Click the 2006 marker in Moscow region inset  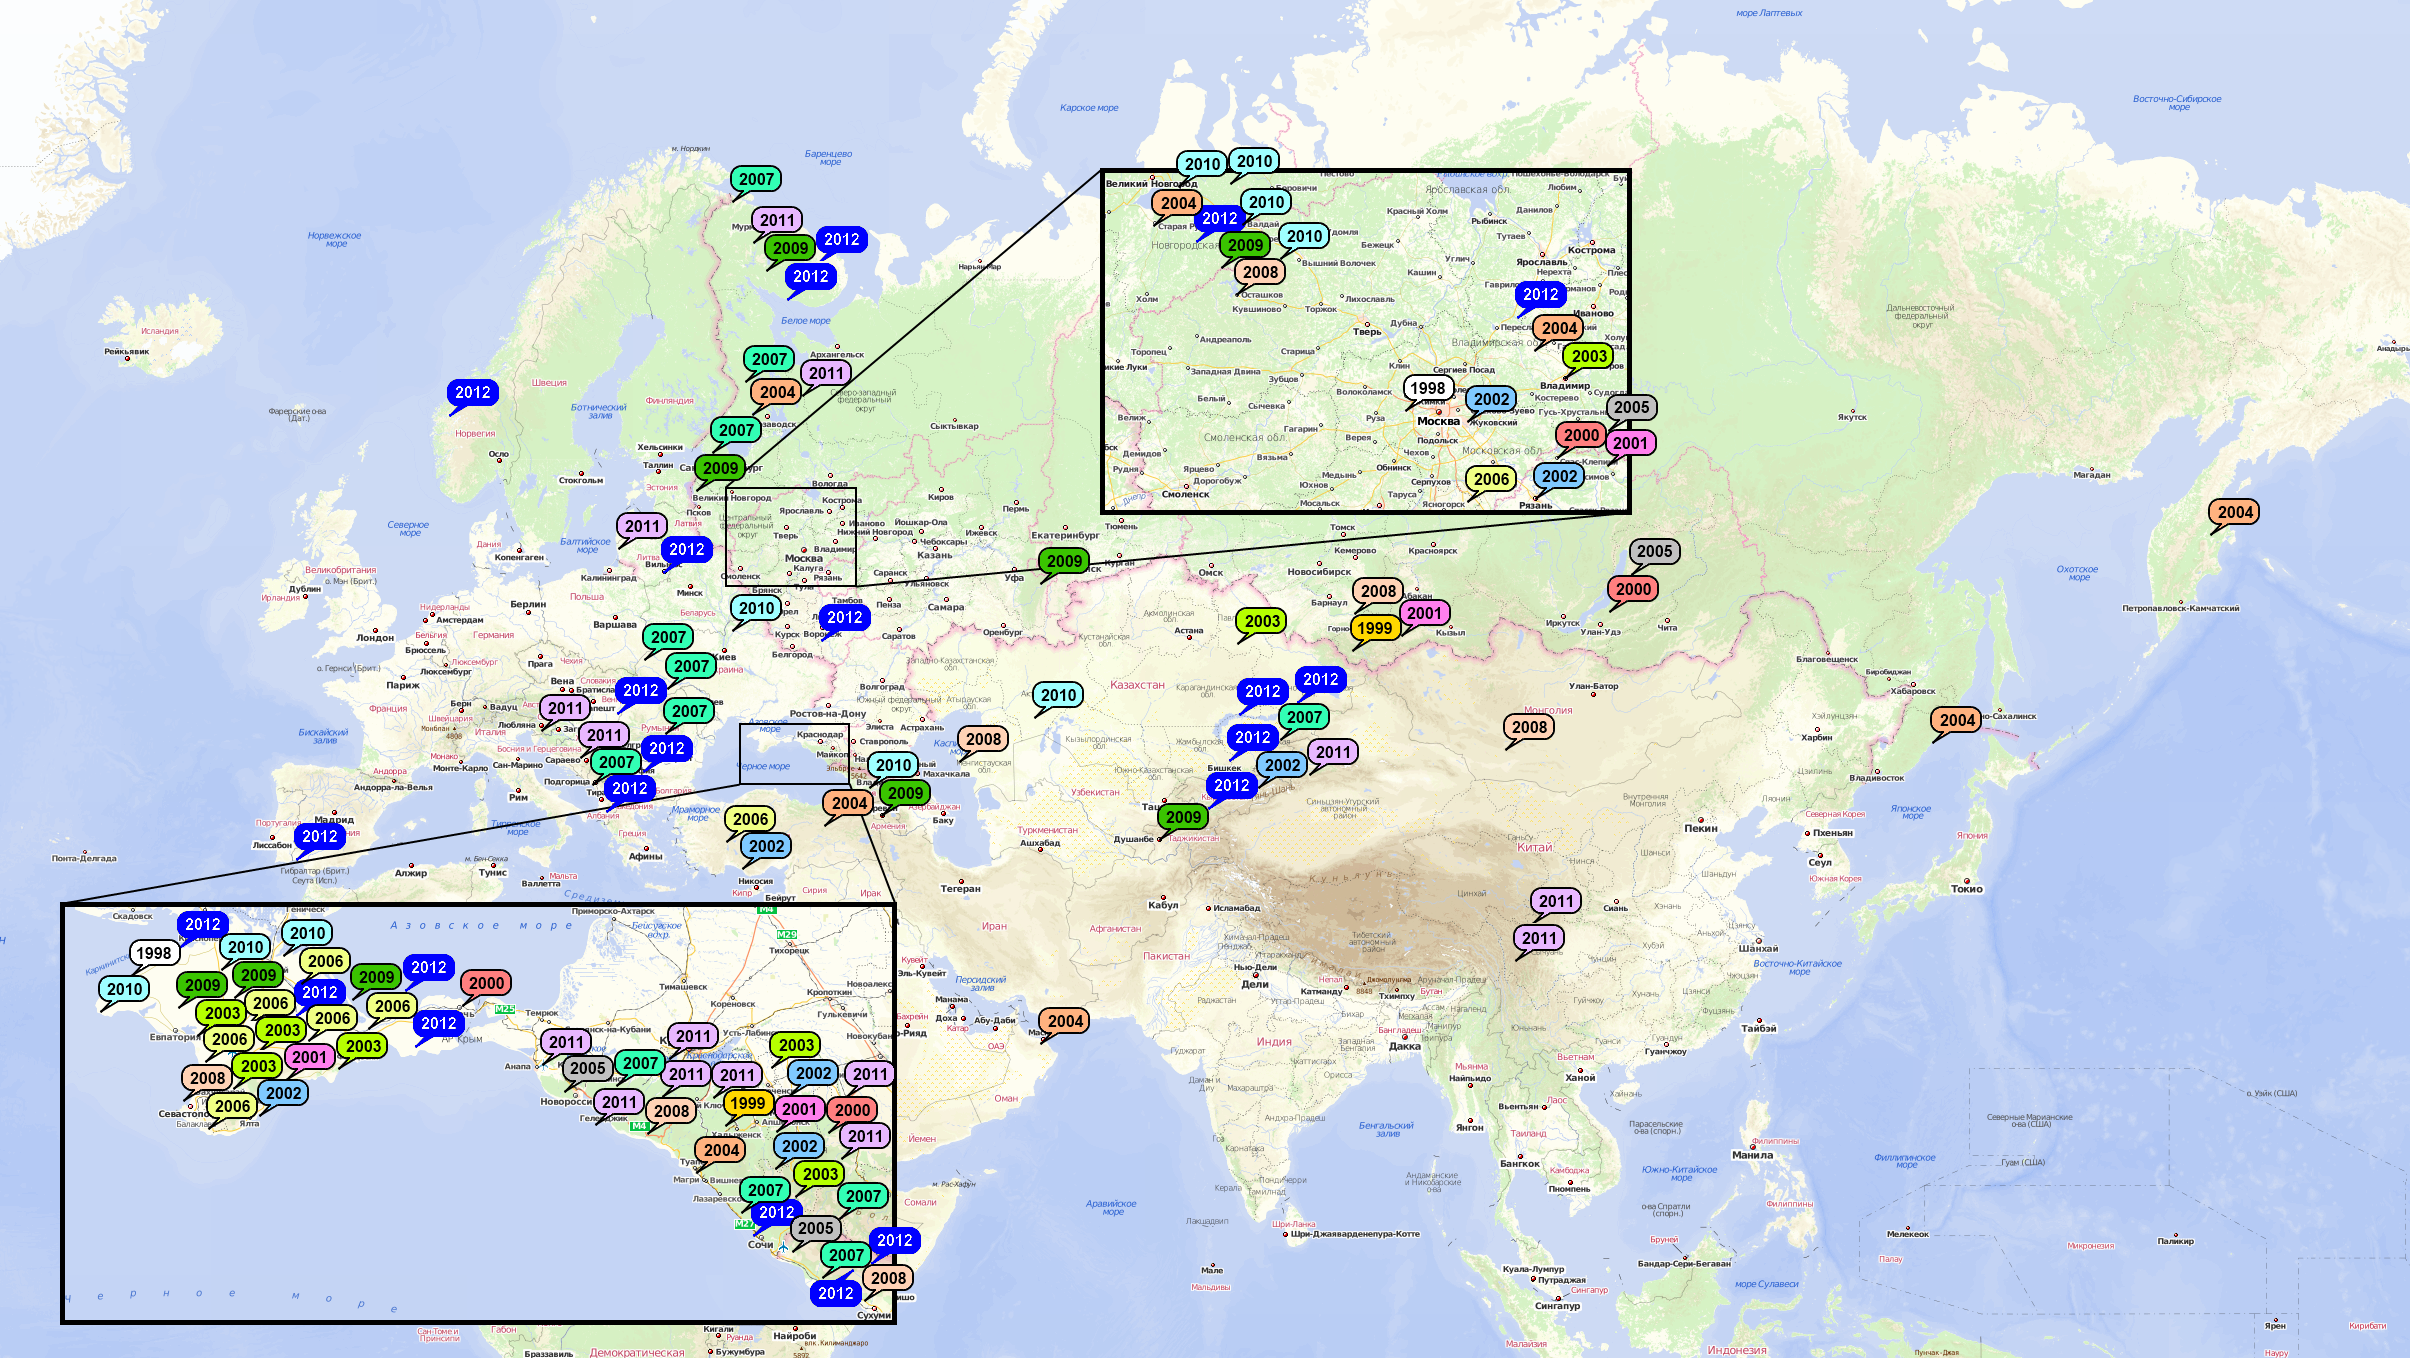1491,479
